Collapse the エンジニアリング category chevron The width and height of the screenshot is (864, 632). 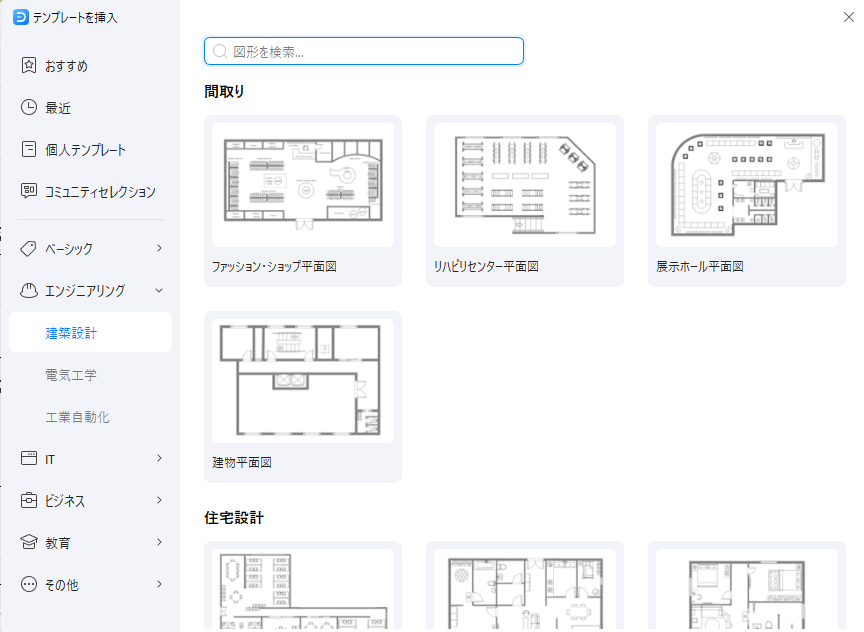pyautogui.click(x=159, y=290)
